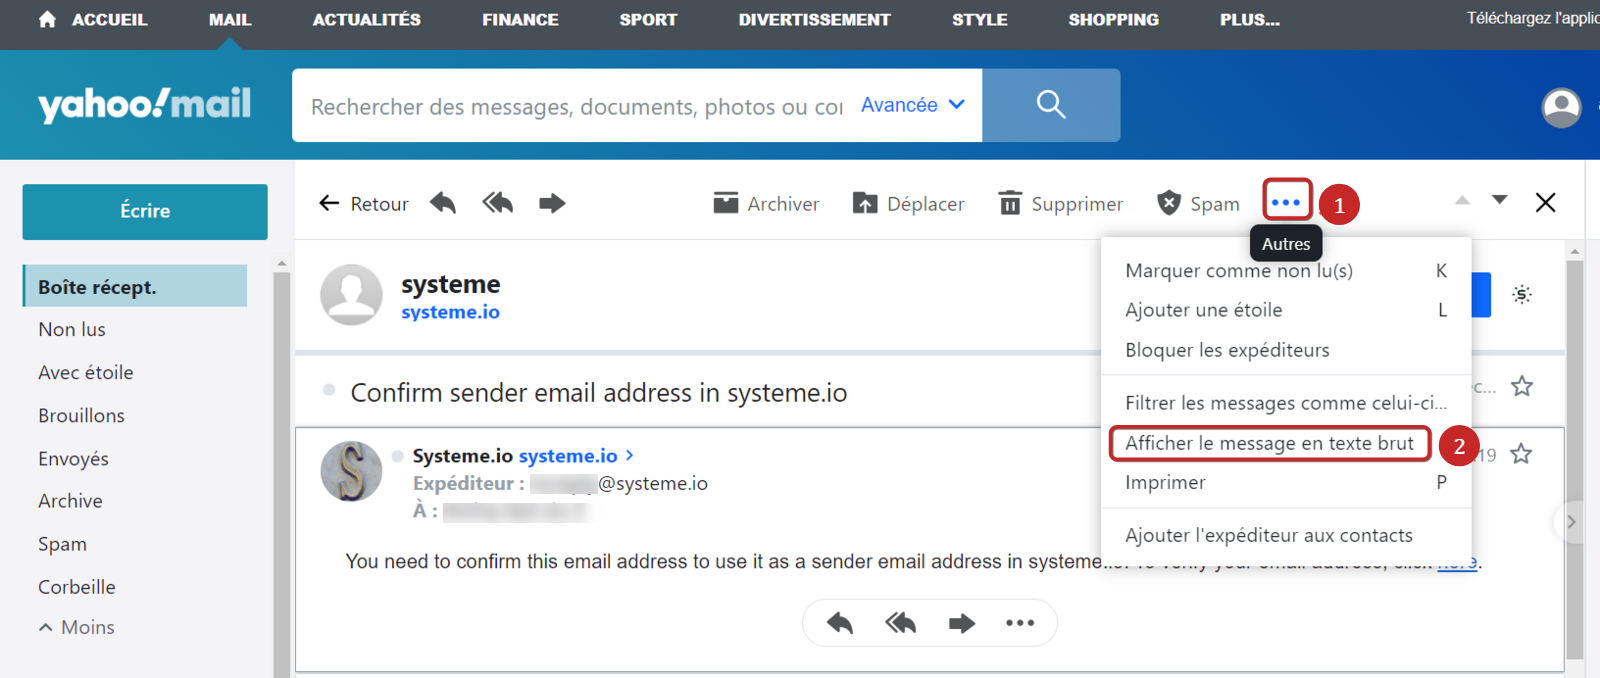Open the Non lus folder
The image size is (1600, 678).
pos(72,329)
